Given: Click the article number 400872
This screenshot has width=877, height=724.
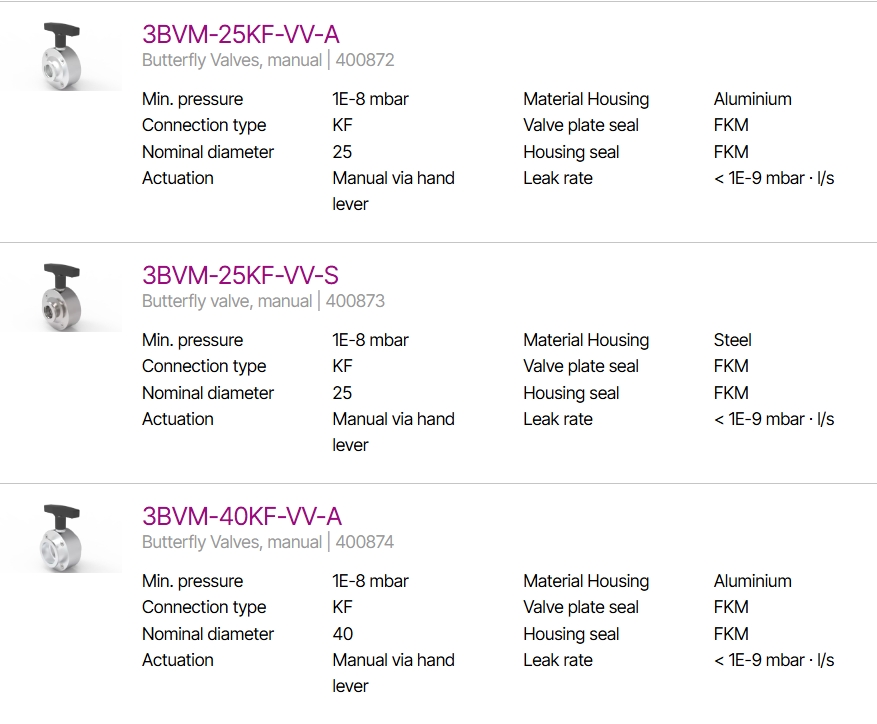Looking at the screenshot, I should pyautogui.click(x=365, y=60).
